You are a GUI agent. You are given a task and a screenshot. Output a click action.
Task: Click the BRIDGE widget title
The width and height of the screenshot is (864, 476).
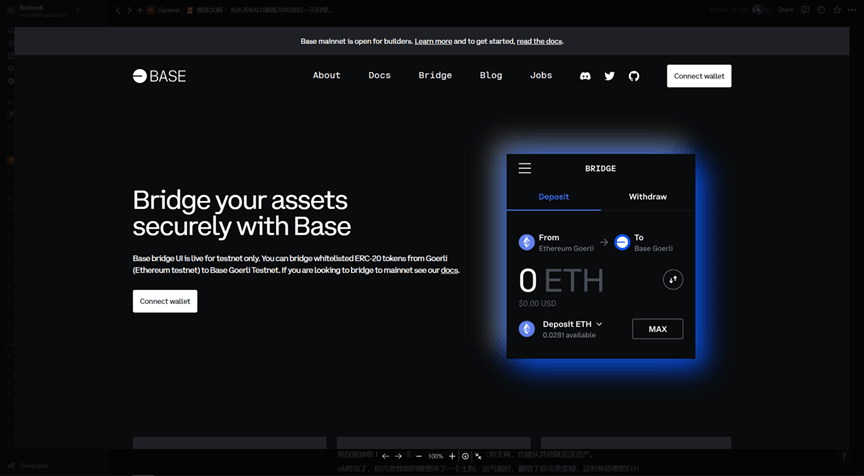click(x=601, y=169)
